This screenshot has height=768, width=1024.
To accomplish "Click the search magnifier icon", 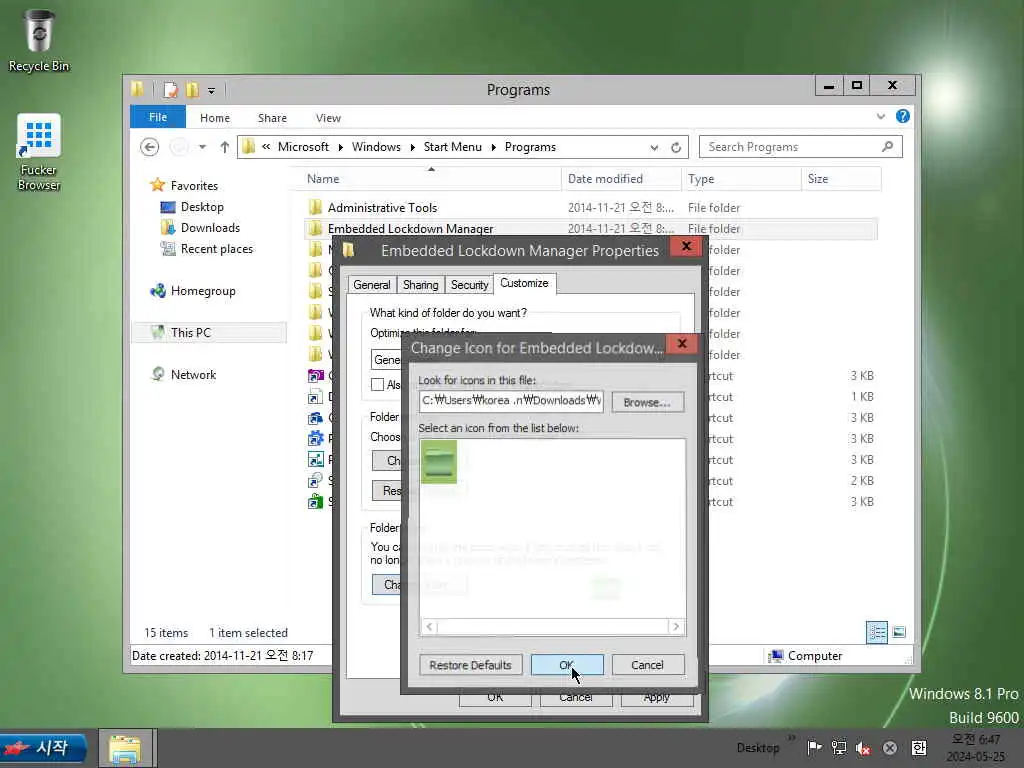I will 887,146.
